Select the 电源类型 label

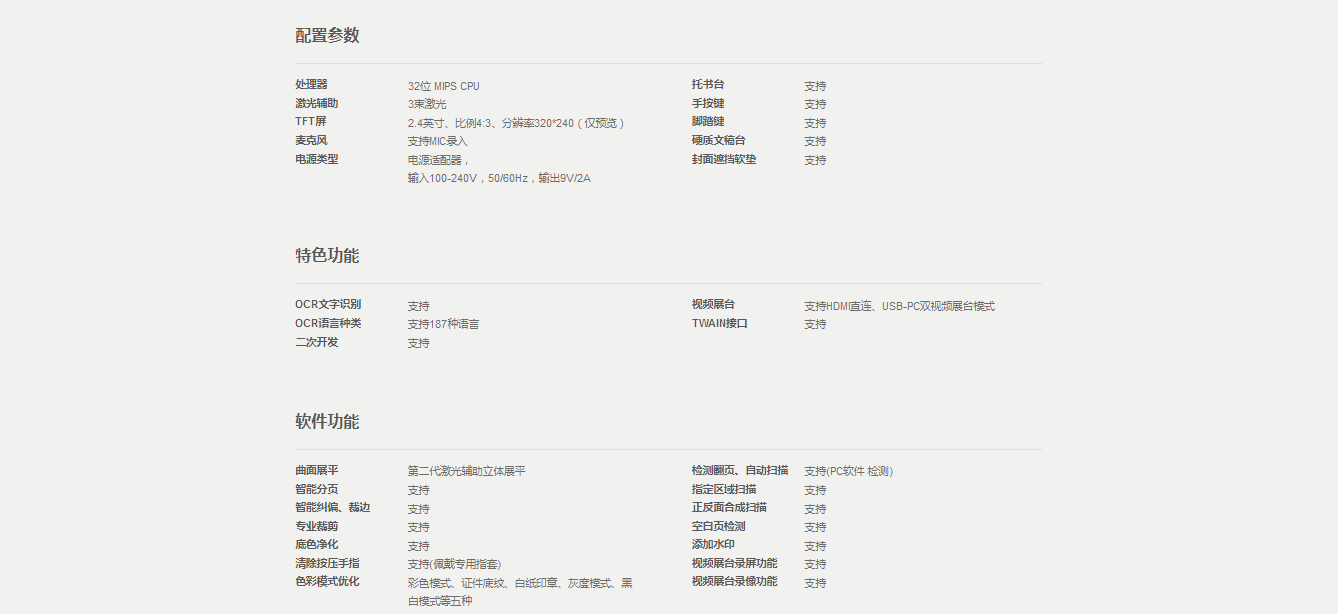pyautogui.click(x=316, y=159)
